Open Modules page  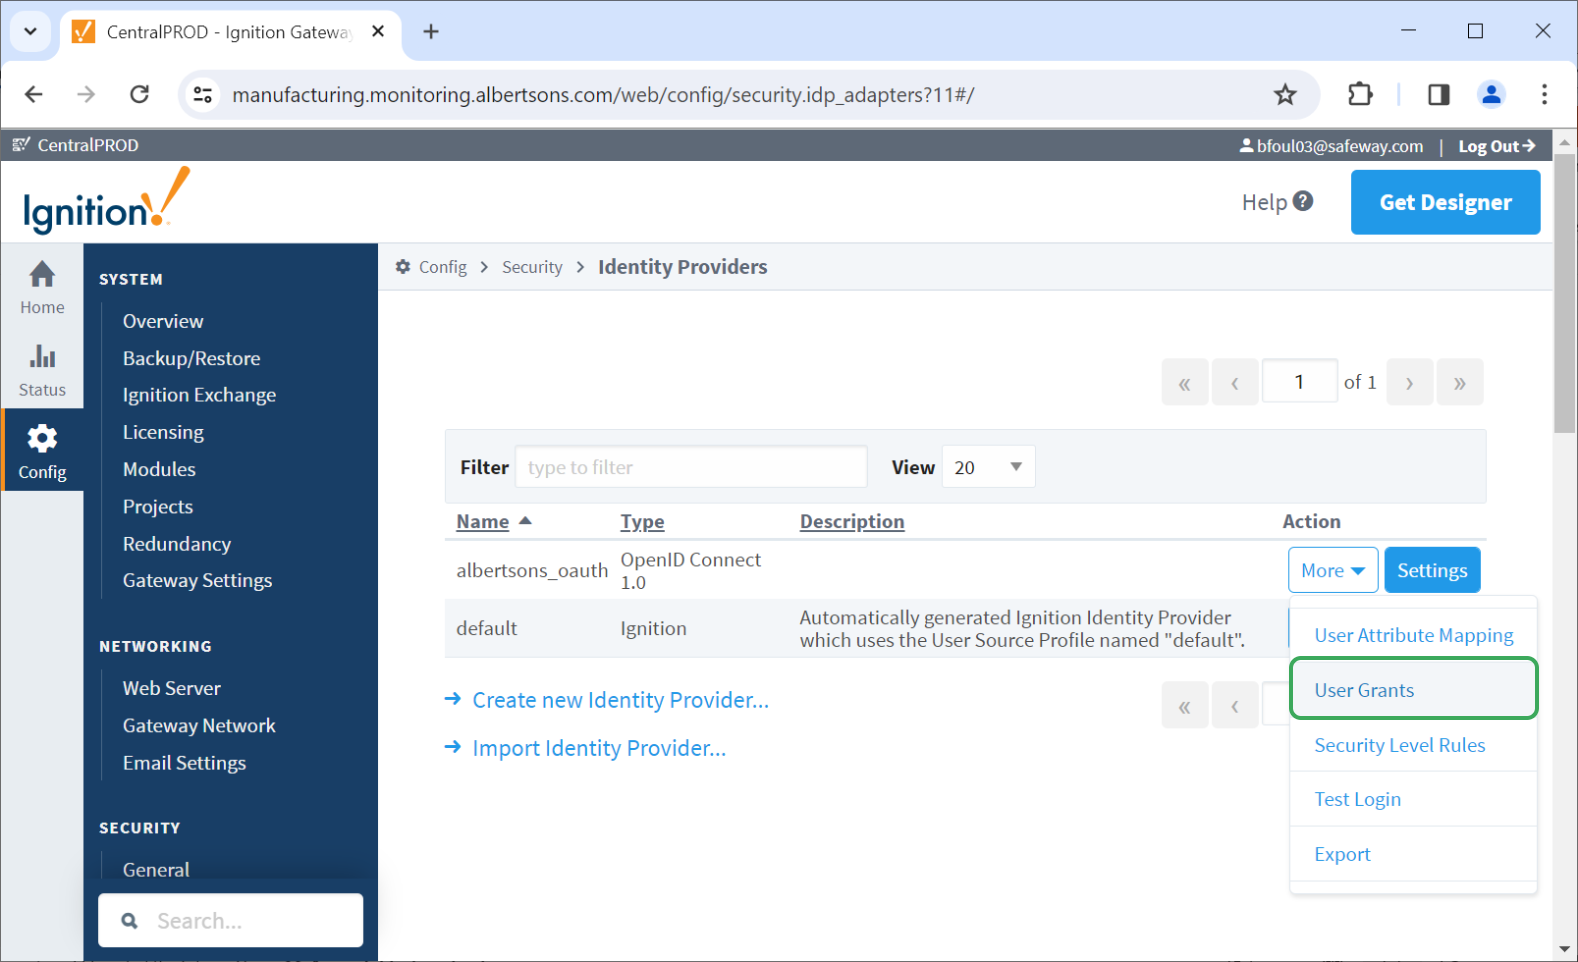[x=159, y=469]
